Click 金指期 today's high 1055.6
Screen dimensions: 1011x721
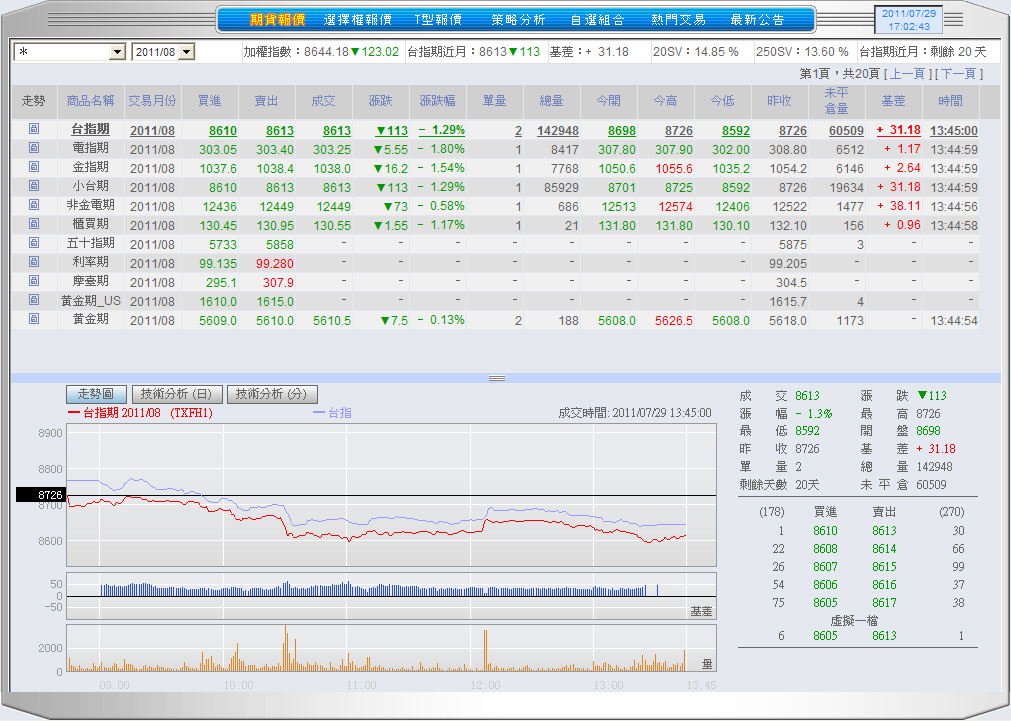(674, 169)
